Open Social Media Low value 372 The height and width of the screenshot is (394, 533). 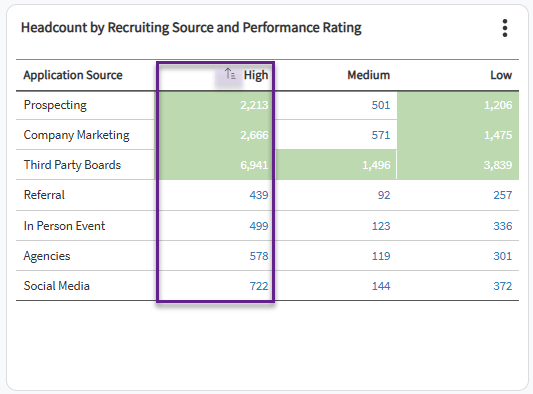point(502,286)
